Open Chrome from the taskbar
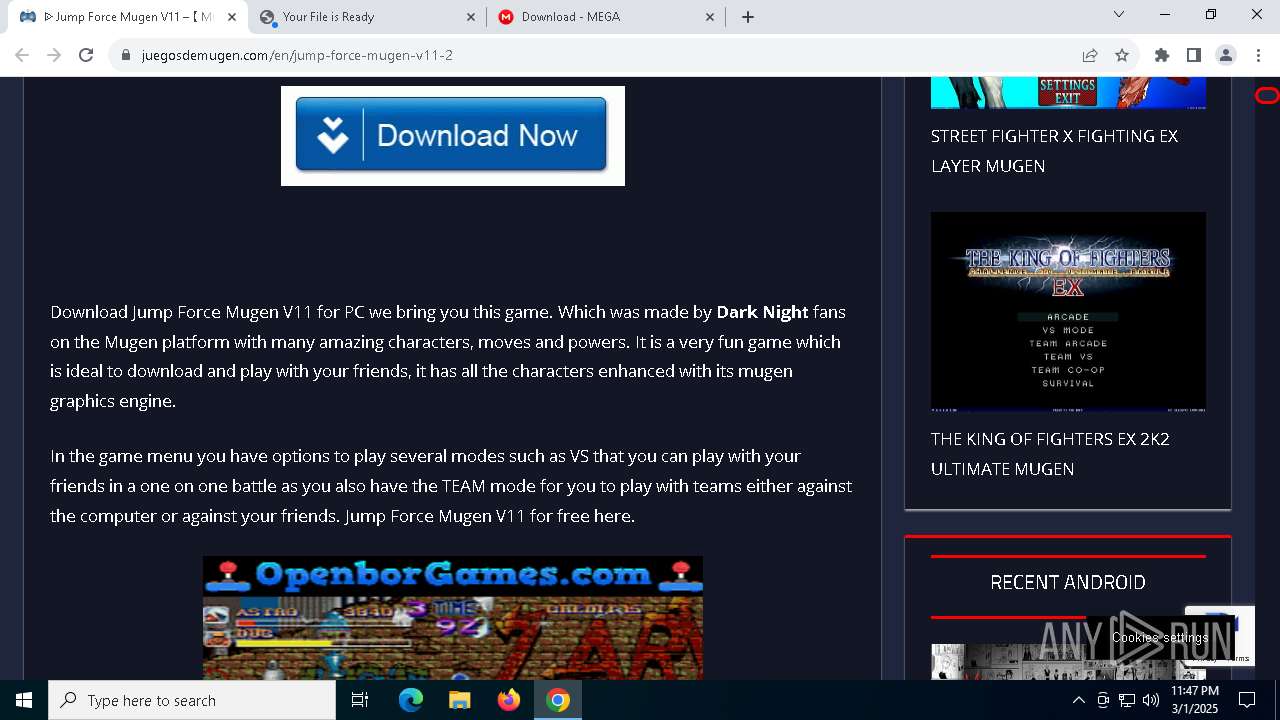 [x=558, y=700]
